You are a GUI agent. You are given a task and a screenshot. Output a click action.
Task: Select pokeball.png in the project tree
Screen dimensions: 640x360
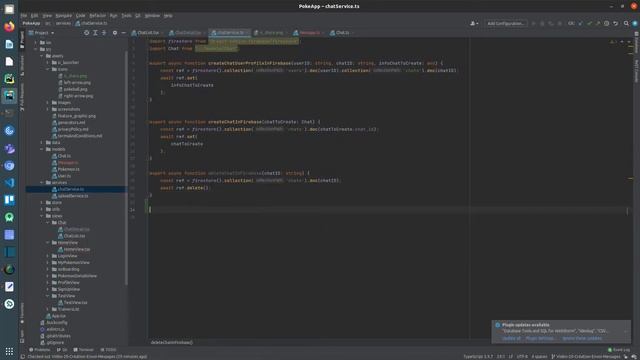tap(75, 89)
